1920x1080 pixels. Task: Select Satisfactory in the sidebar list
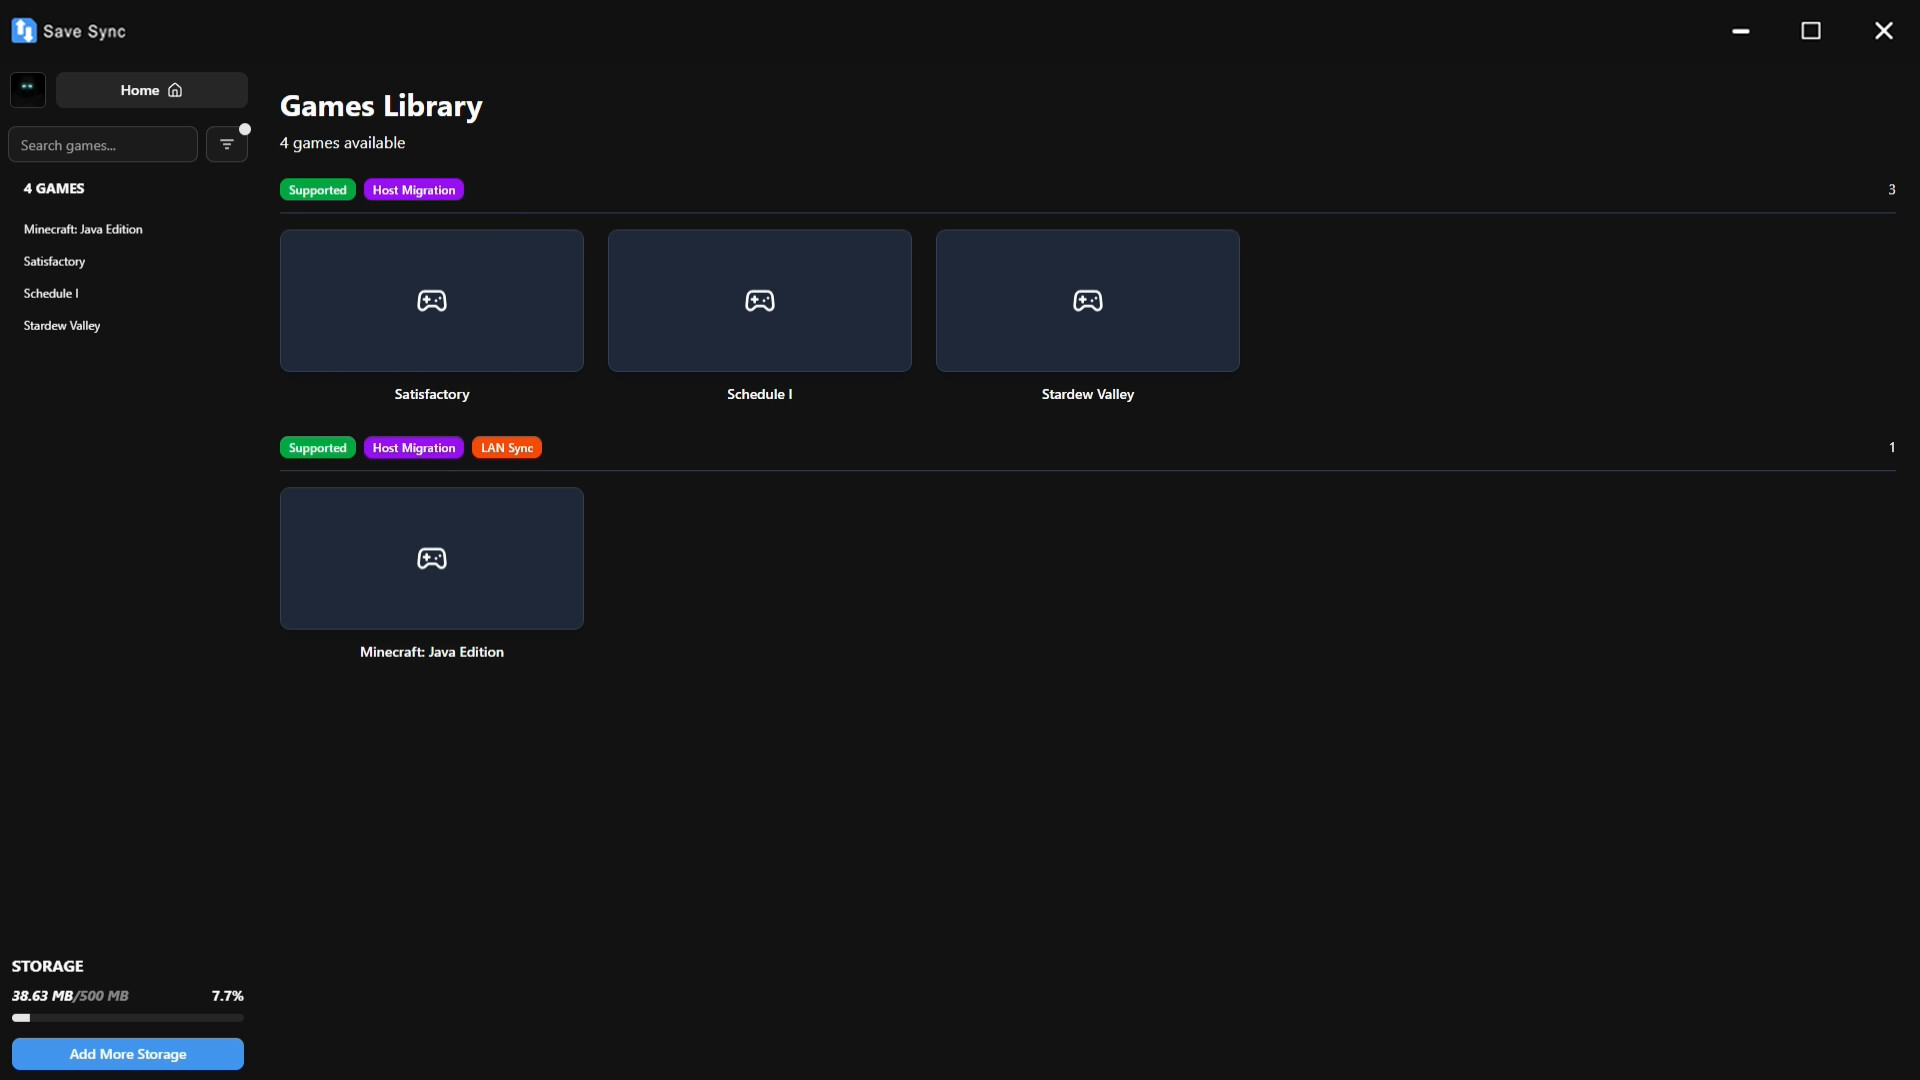coord(54,261)
